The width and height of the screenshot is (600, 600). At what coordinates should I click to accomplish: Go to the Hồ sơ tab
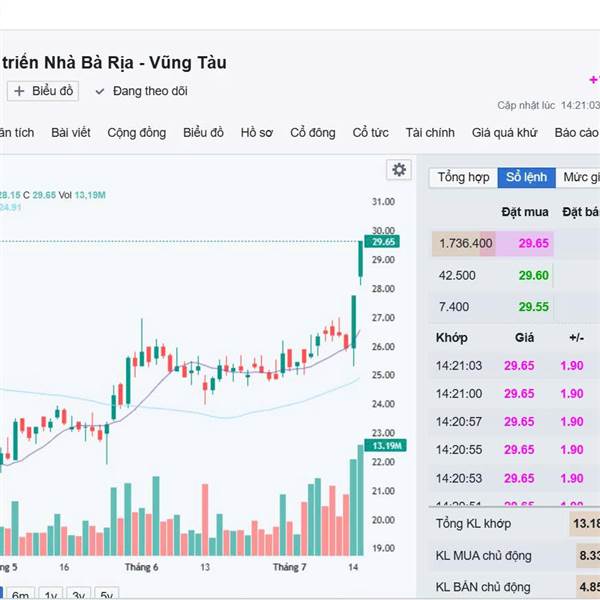click(257, 133)
